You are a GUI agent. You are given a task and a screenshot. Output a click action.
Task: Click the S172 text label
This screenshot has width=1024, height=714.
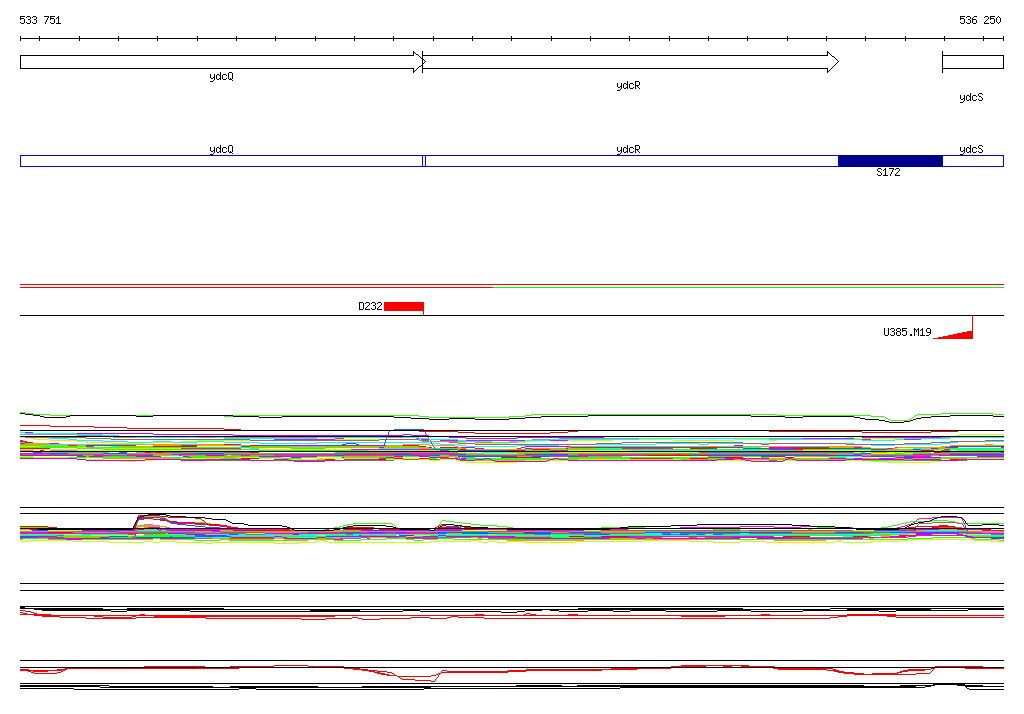[888, 172]
